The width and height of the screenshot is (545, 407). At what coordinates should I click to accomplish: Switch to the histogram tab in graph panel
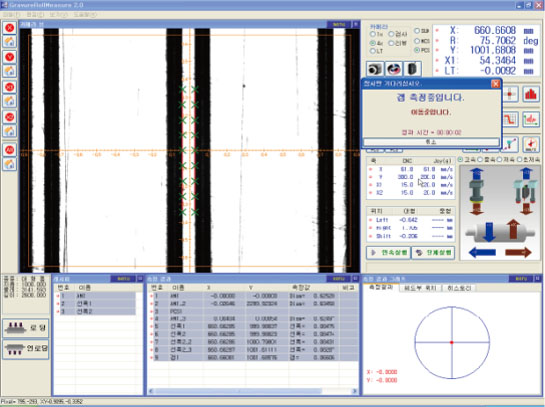click(459, 288)
